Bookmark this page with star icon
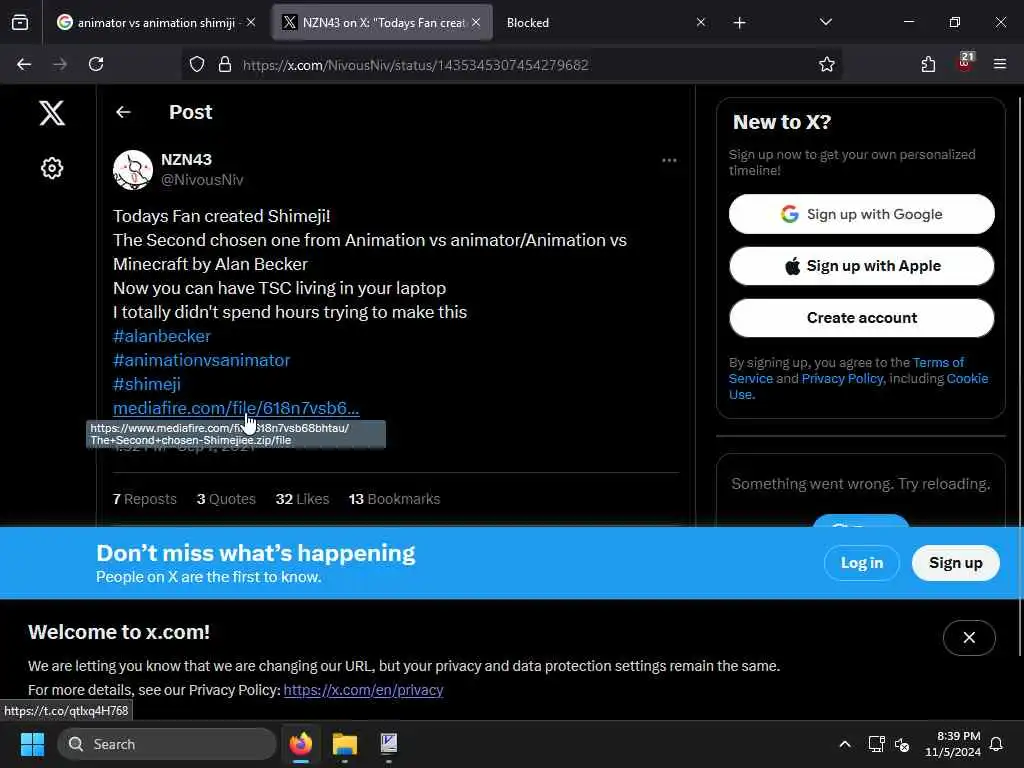Image resolution: width=1024 pixels, height=768 pixels. tap(826, 64)
